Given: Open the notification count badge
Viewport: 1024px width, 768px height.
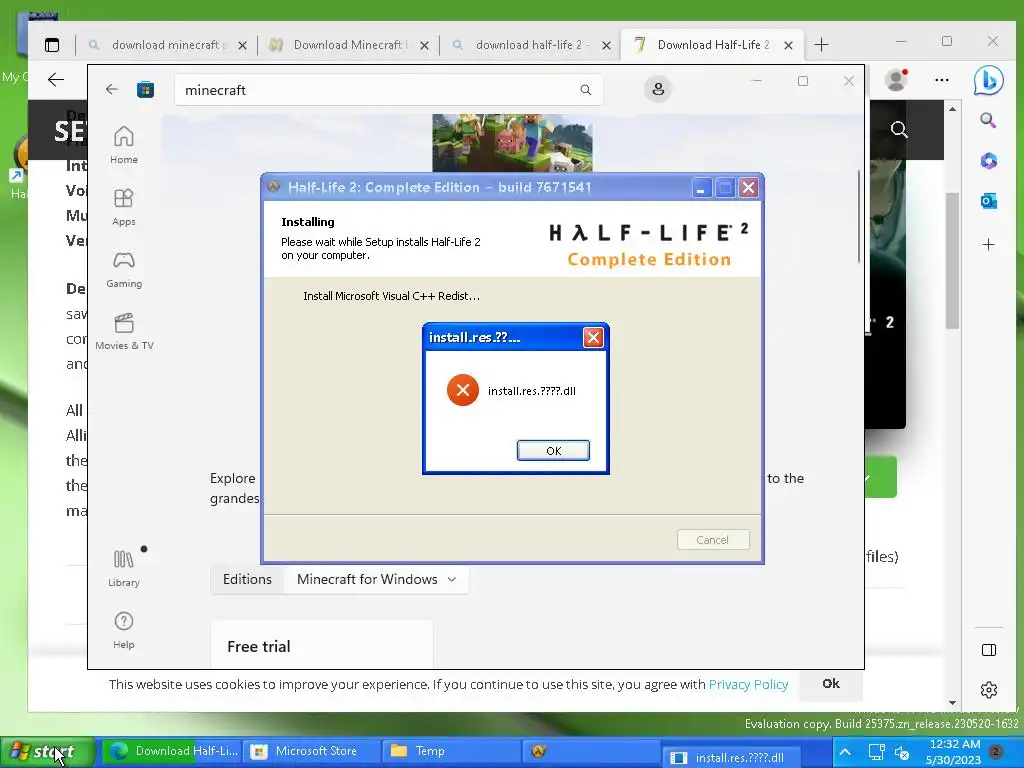Looking at the screenshot, I should point(996,752).
